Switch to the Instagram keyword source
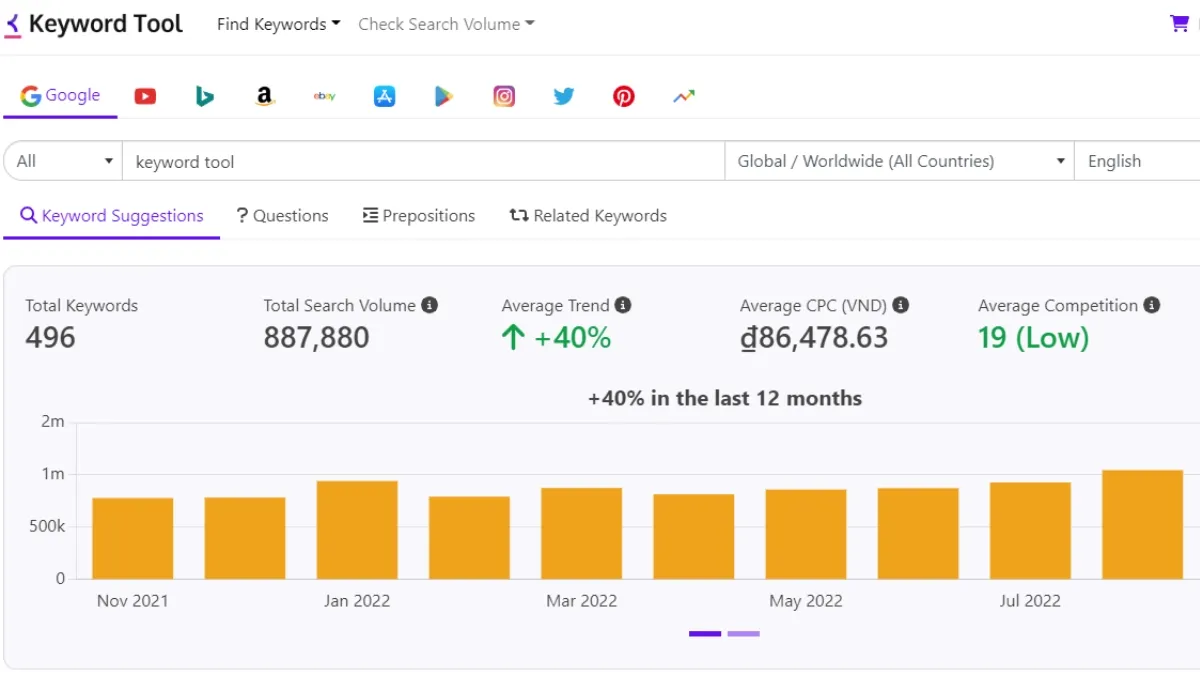This screenshot has height=675, width=1200. pyautogui.click(x=504, y=95)
